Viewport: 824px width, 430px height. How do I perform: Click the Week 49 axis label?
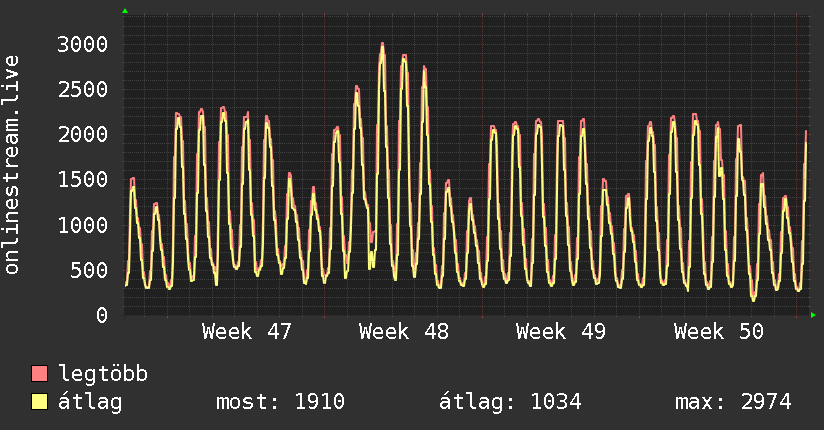click(561, 332)
